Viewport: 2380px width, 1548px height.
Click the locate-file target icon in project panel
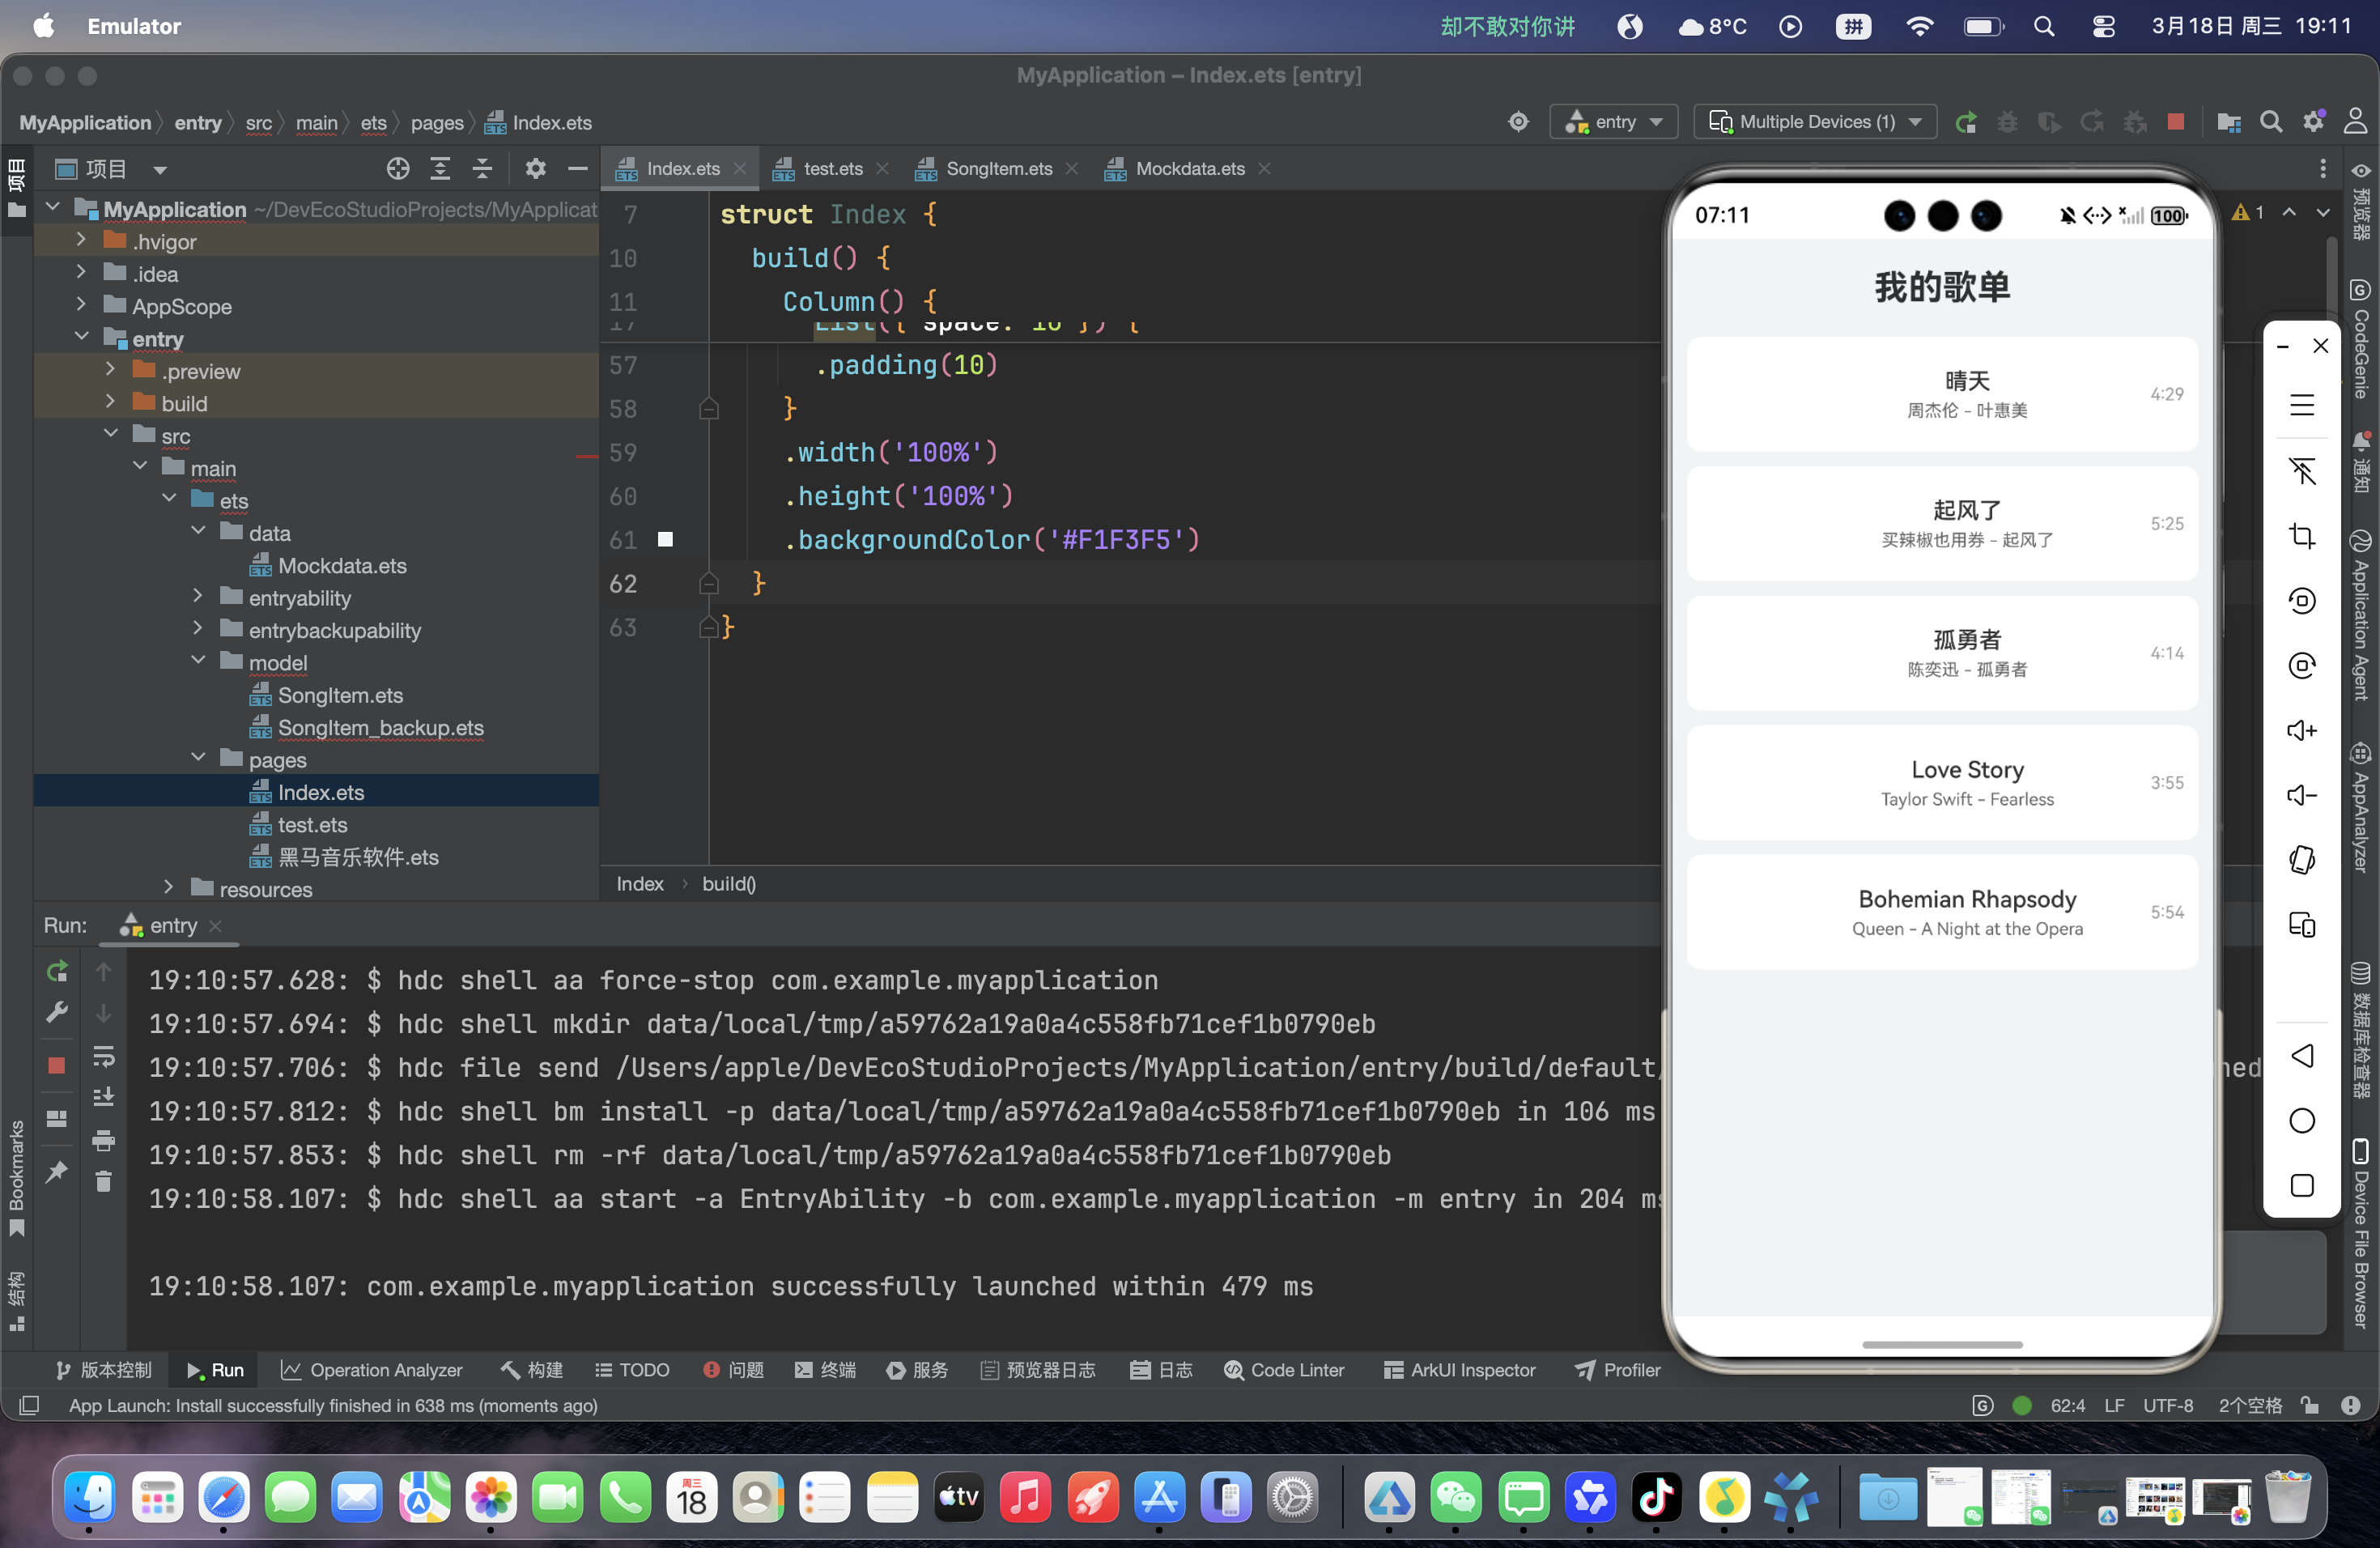coord(398,168)
